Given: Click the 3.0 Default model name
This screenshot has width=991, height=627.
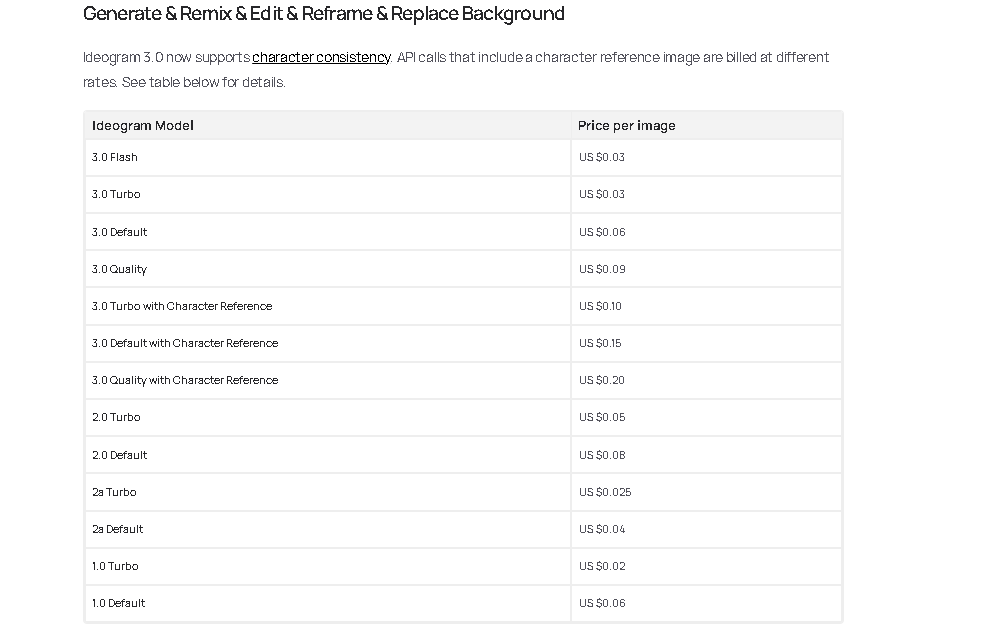Looking at the screenshot, I should [x=119, y=232].
